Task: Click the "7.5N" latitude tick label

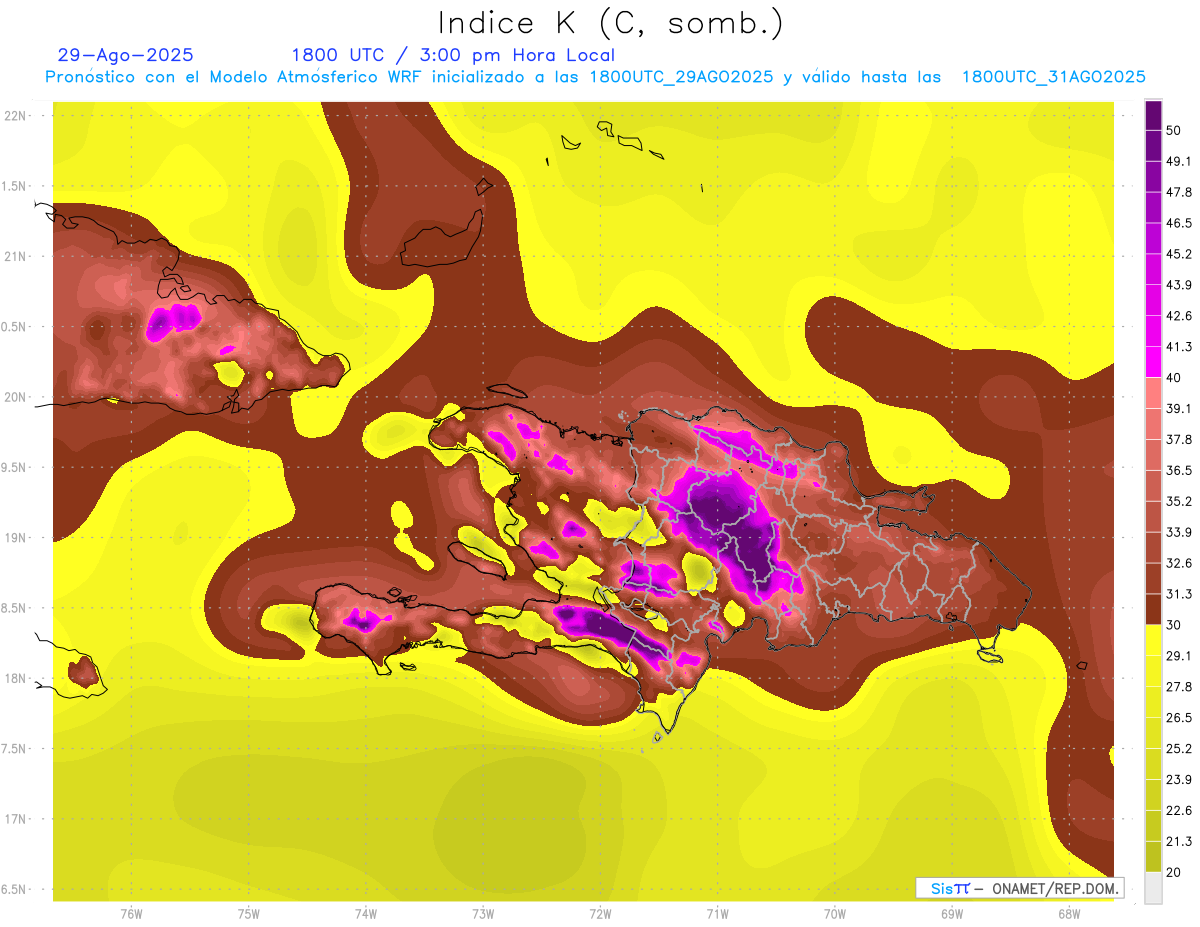Action: click(15, 748)
